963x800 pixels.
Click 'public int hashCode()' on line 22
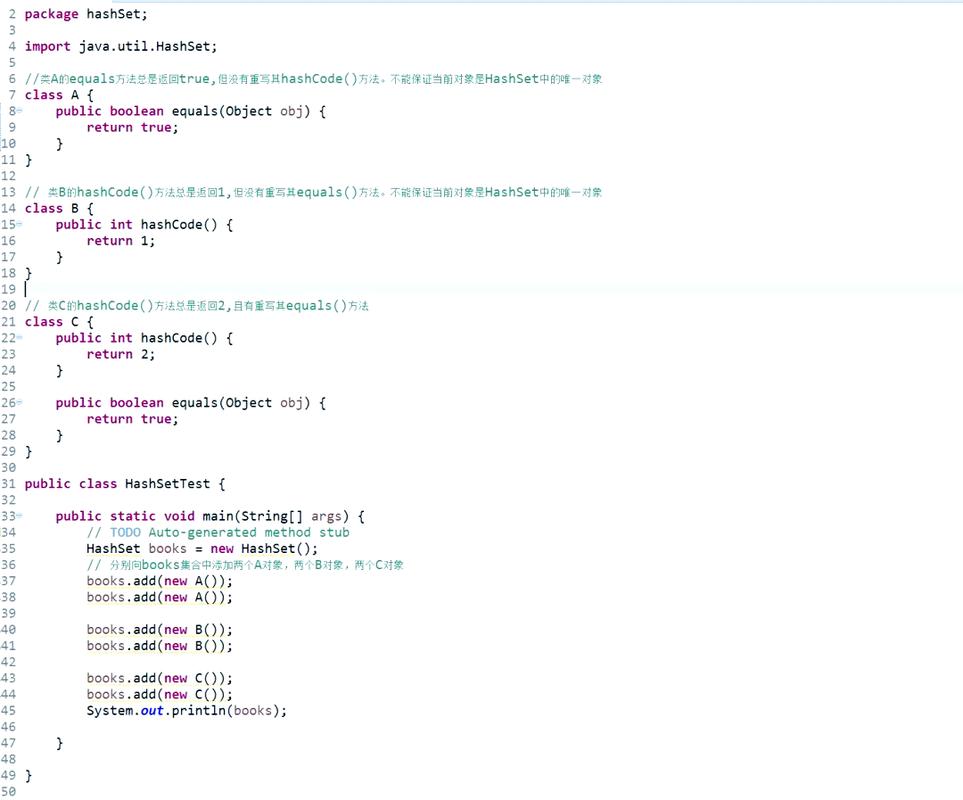pos(136,339)
